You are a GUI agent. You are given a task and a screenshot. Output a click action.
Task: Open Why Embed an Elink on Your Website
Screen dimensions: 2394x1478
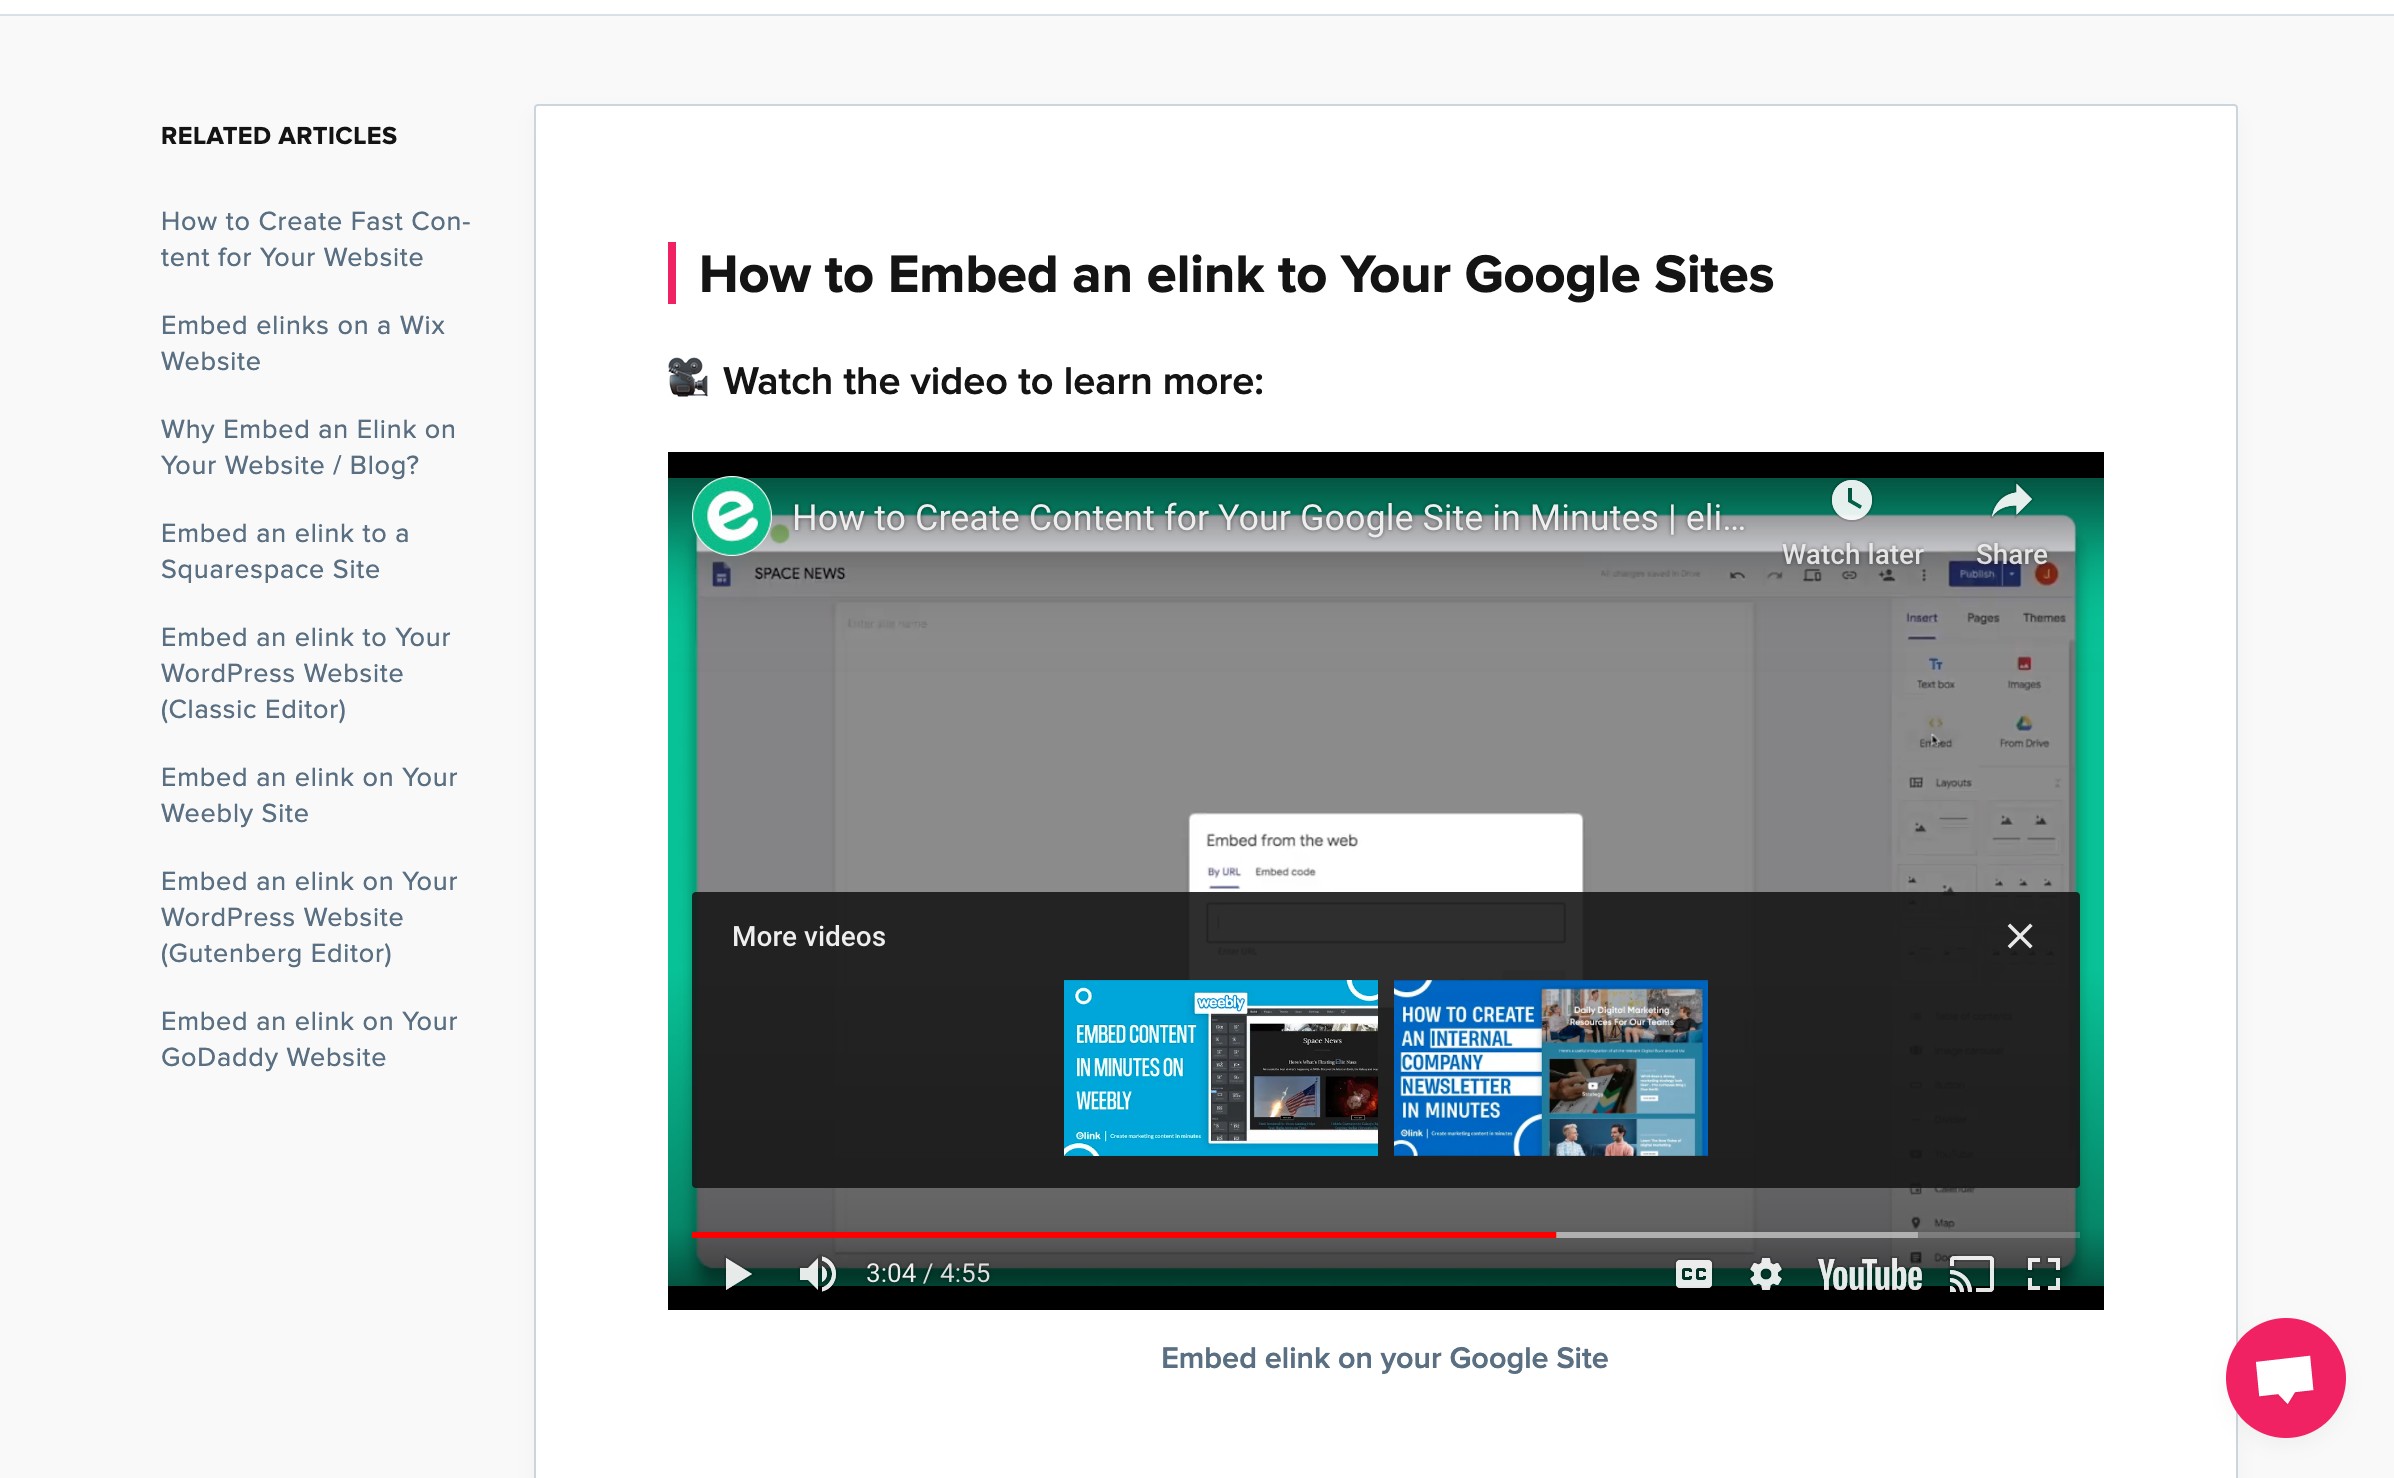308,447
